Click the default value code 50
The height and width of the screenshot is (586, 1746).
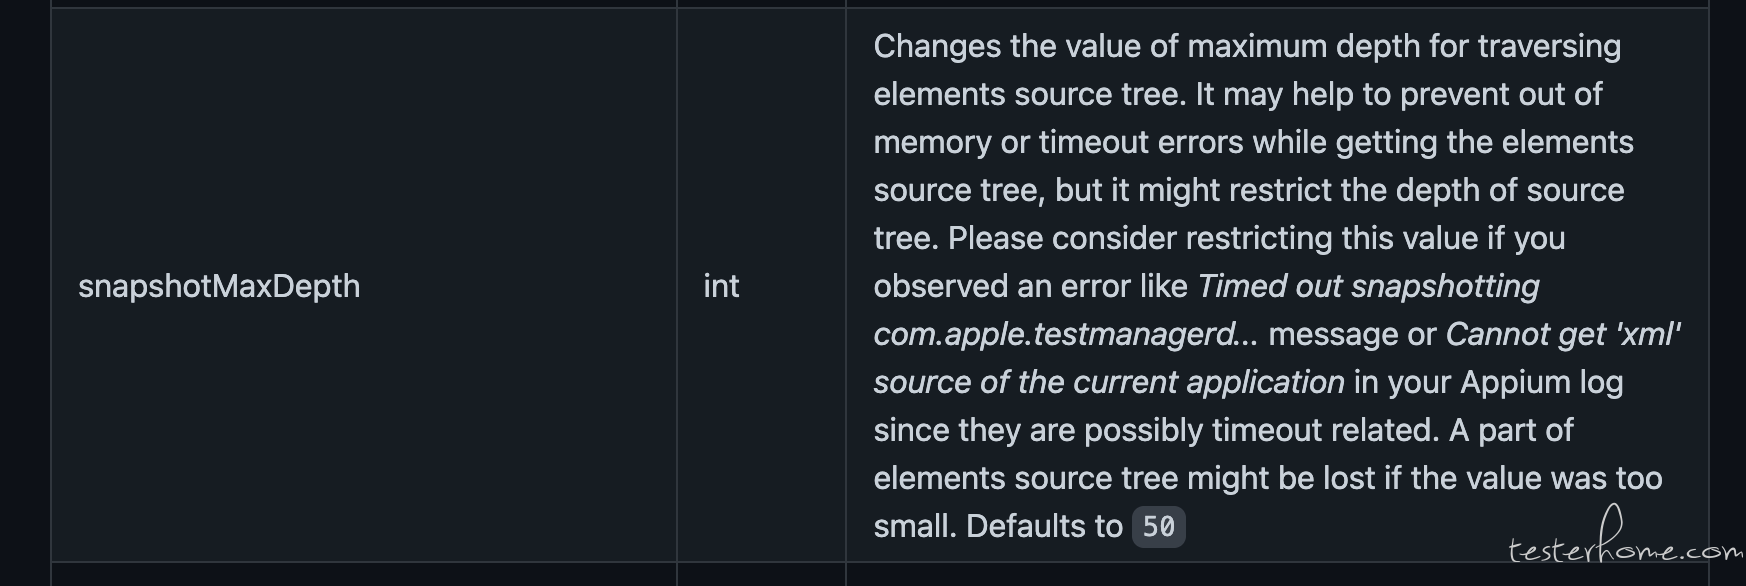click(1158, 527)
